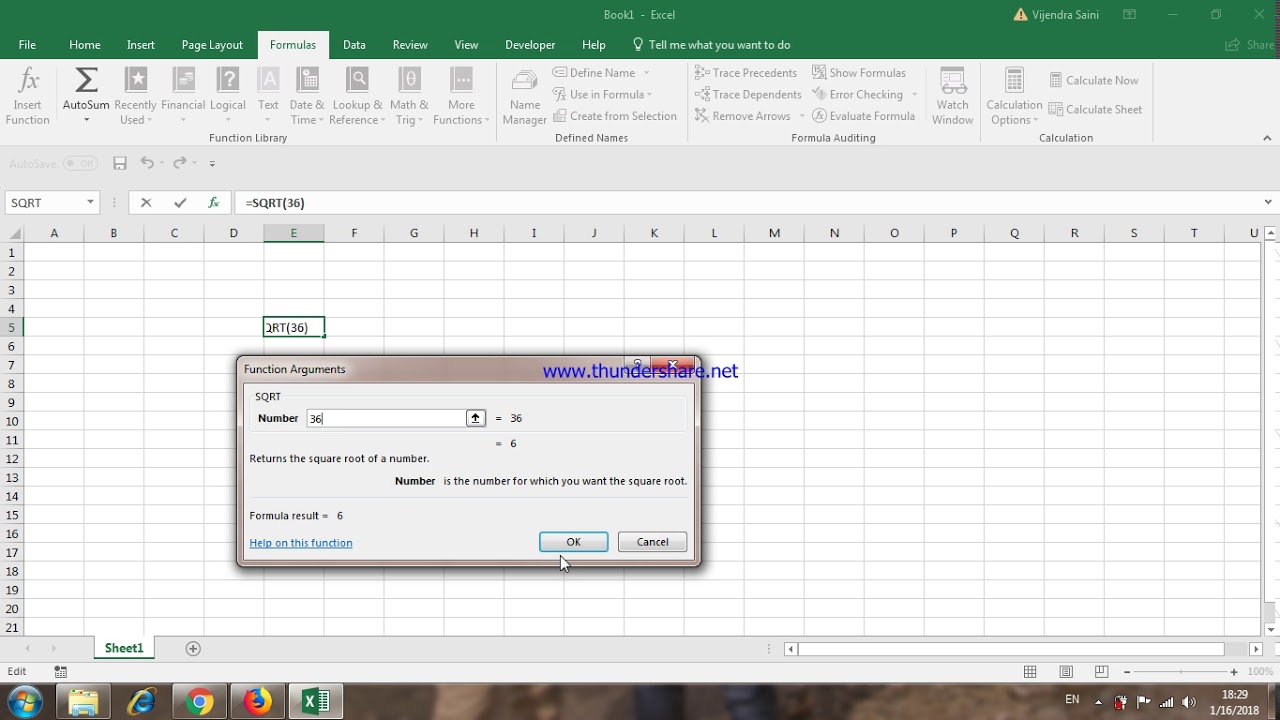Open Google Chrome from the taskbar
This screenshot has height=720, width=1280.
pyautogui.click(x=199, y=702)
